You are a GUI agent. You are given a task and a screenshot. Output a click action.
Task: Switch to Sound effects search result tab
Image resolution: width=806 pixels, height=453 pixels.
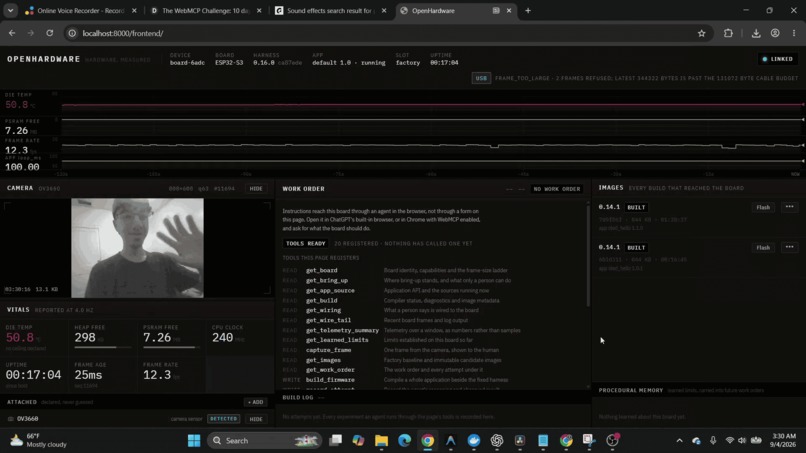click(x=331, y=10)
